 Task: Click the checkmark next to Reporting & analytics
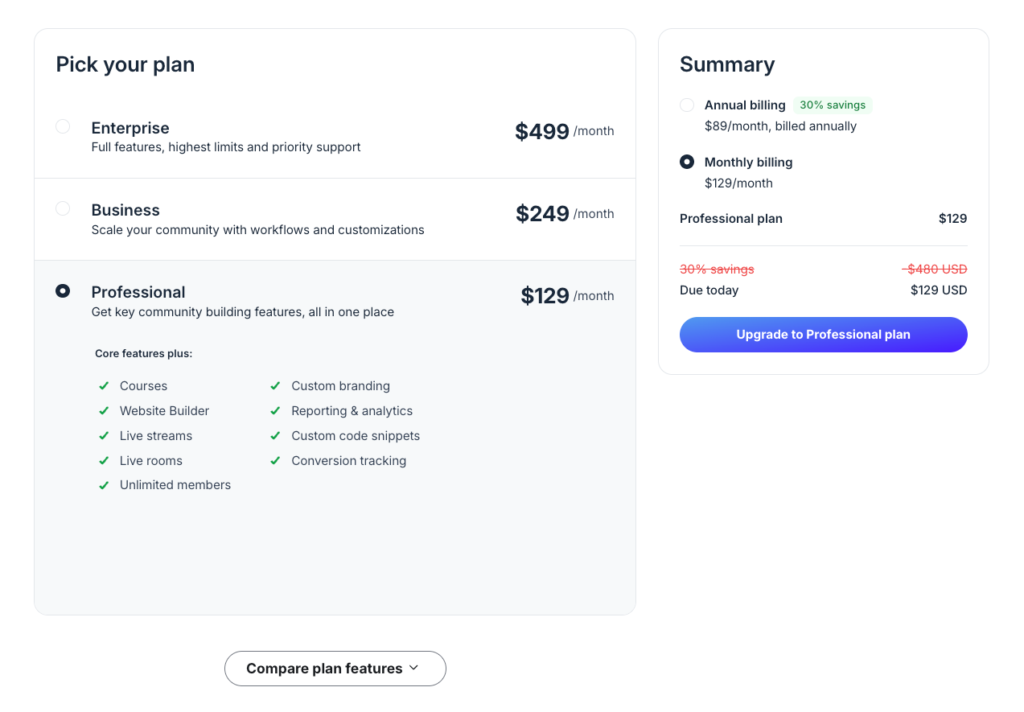point(275,411)
